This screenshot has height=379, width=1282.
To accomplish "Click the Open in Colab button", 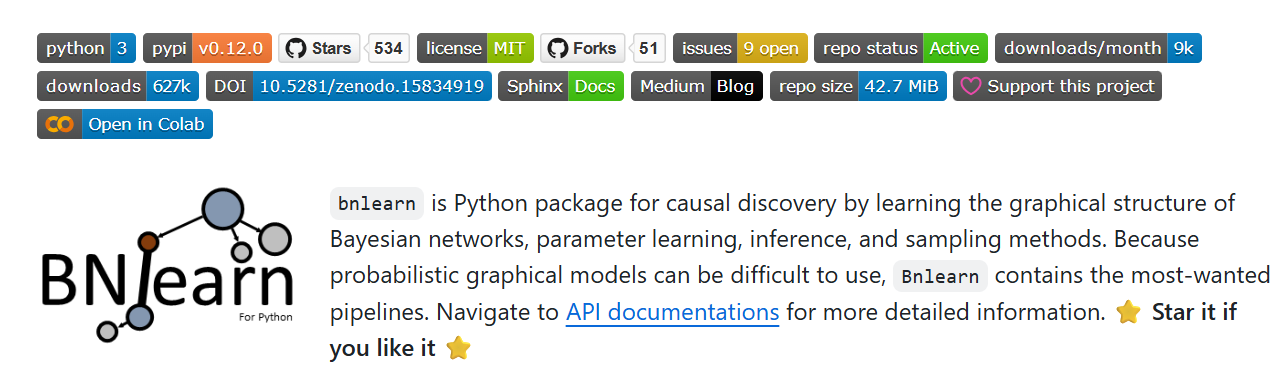I will pyautogui.click(x=125, y=124).
